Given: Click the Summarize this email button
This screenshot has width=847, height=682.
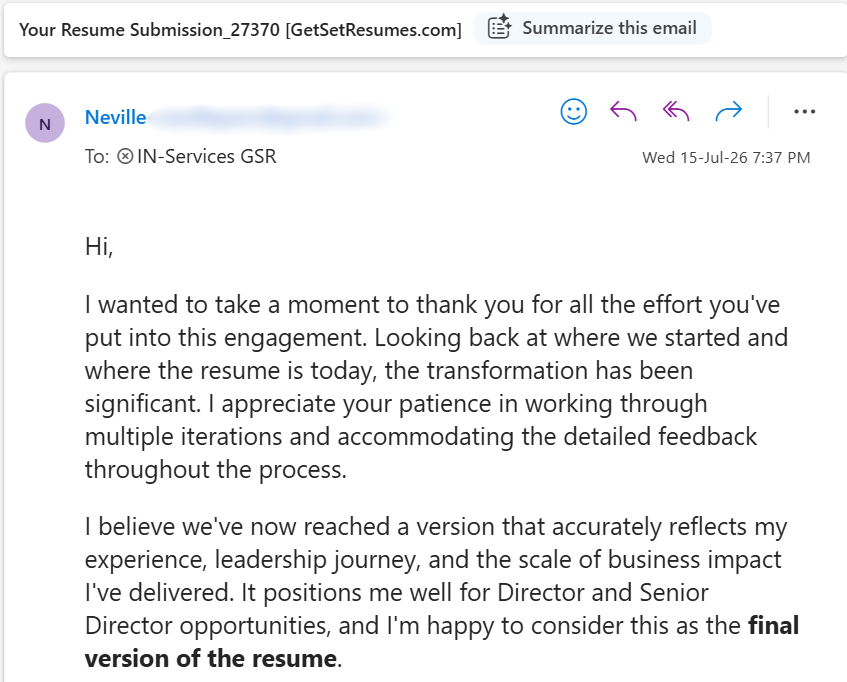Looking at the screenshot, I should tap(593, 28).
